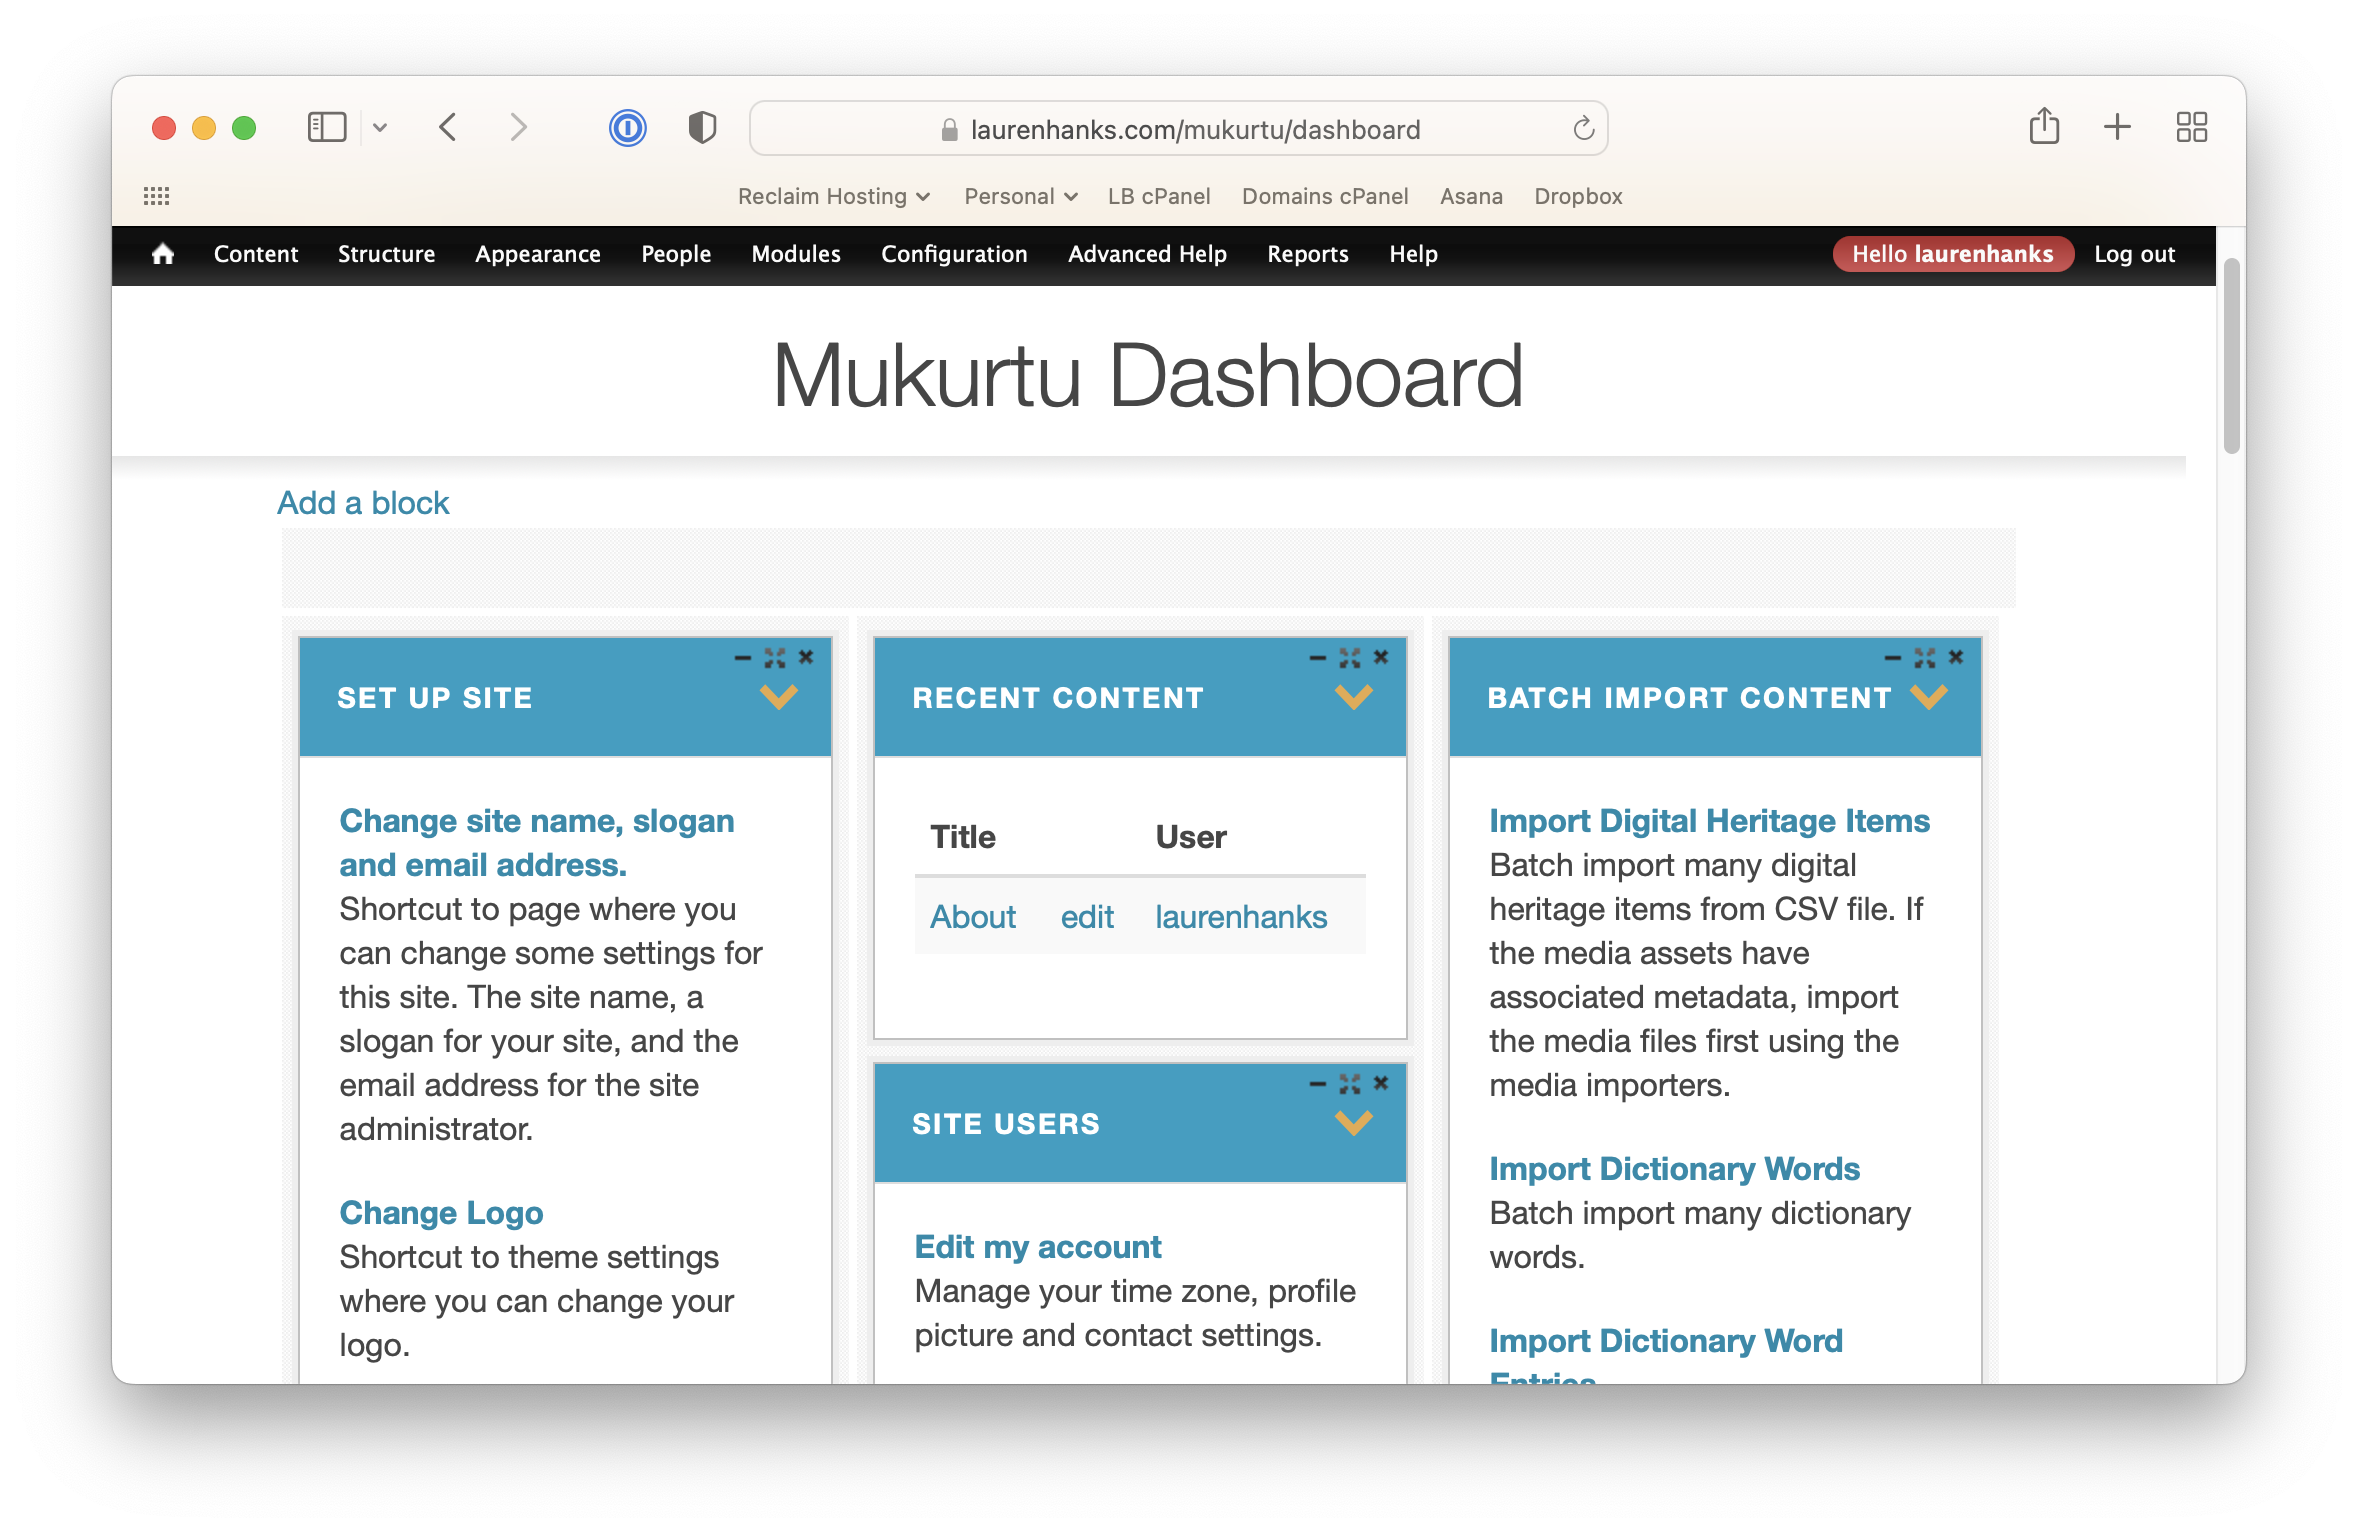
Task: Open the 1Password extension icon
Action: pos(627,128)
